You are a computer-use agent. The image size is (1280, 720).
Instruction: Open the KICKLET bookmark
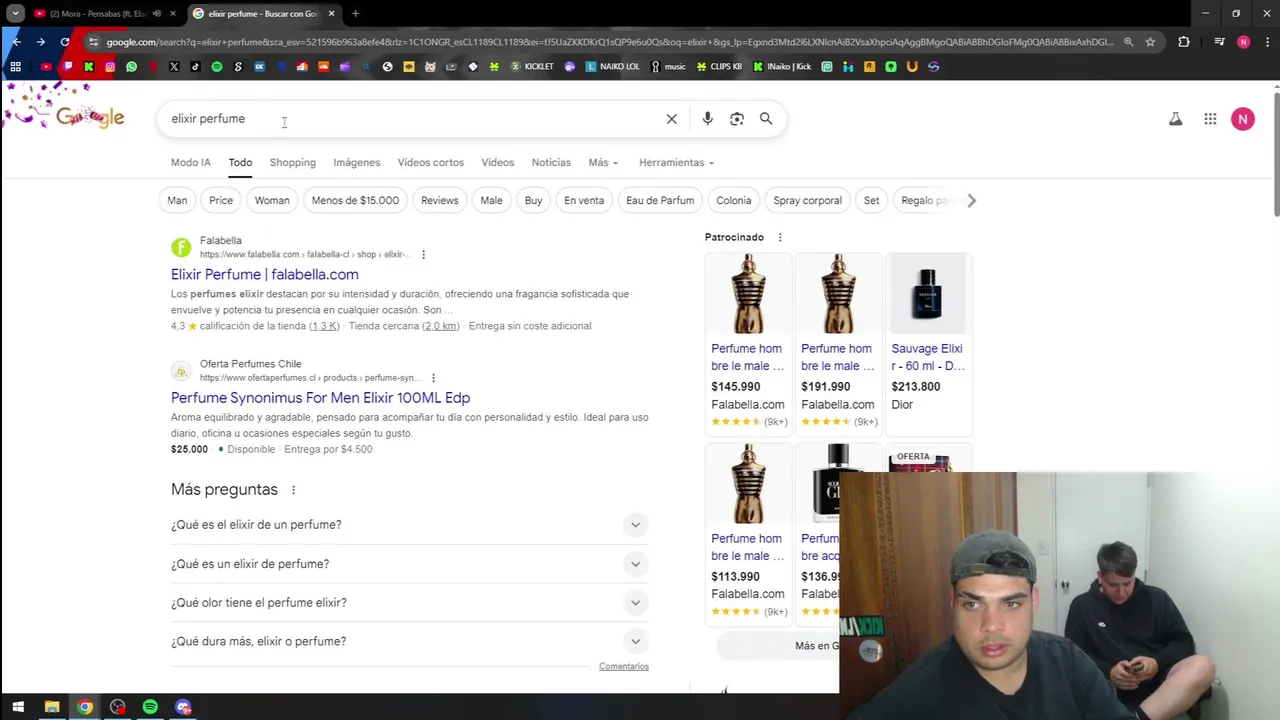click(532, 67)
